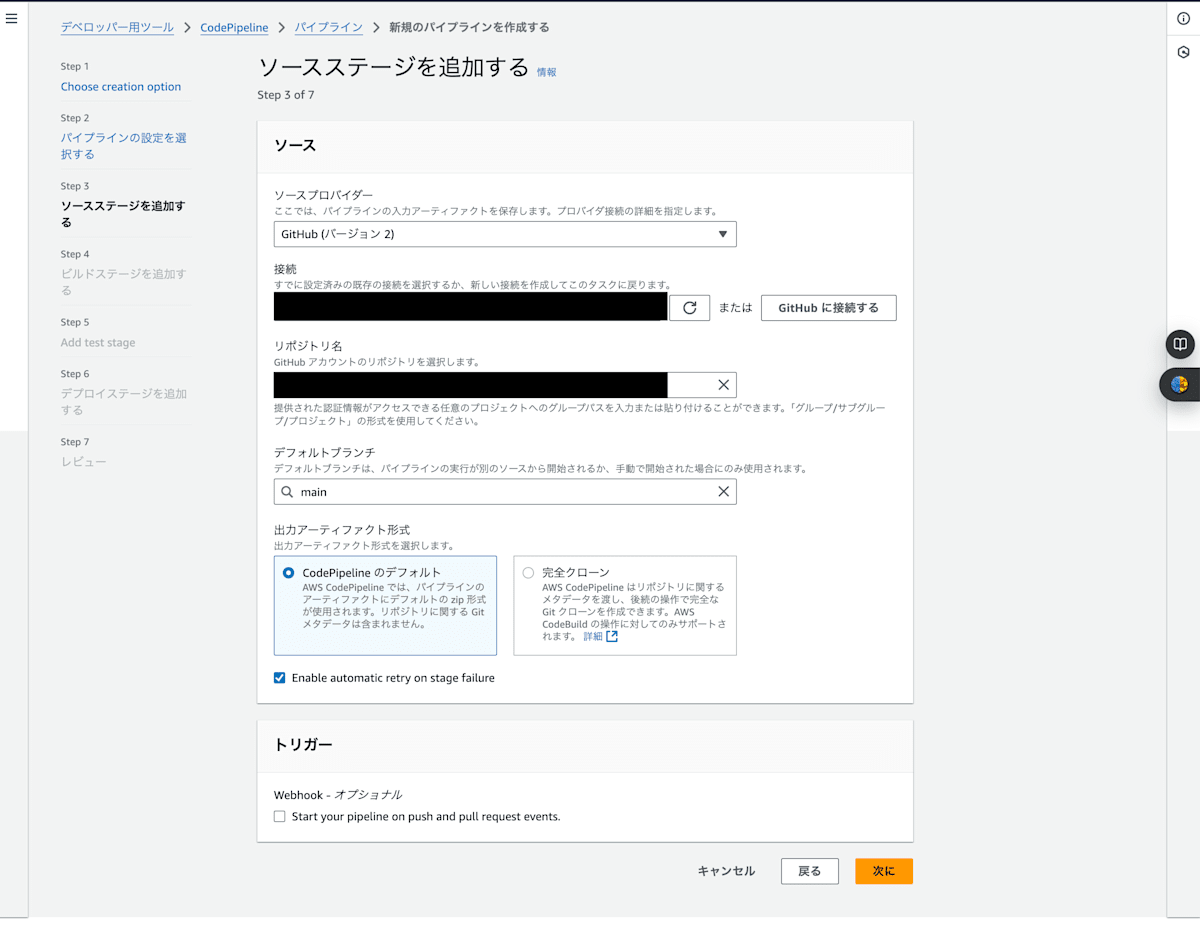Click the 'Step 3 of 7' text
The image size is (1200, 941).
286,95
